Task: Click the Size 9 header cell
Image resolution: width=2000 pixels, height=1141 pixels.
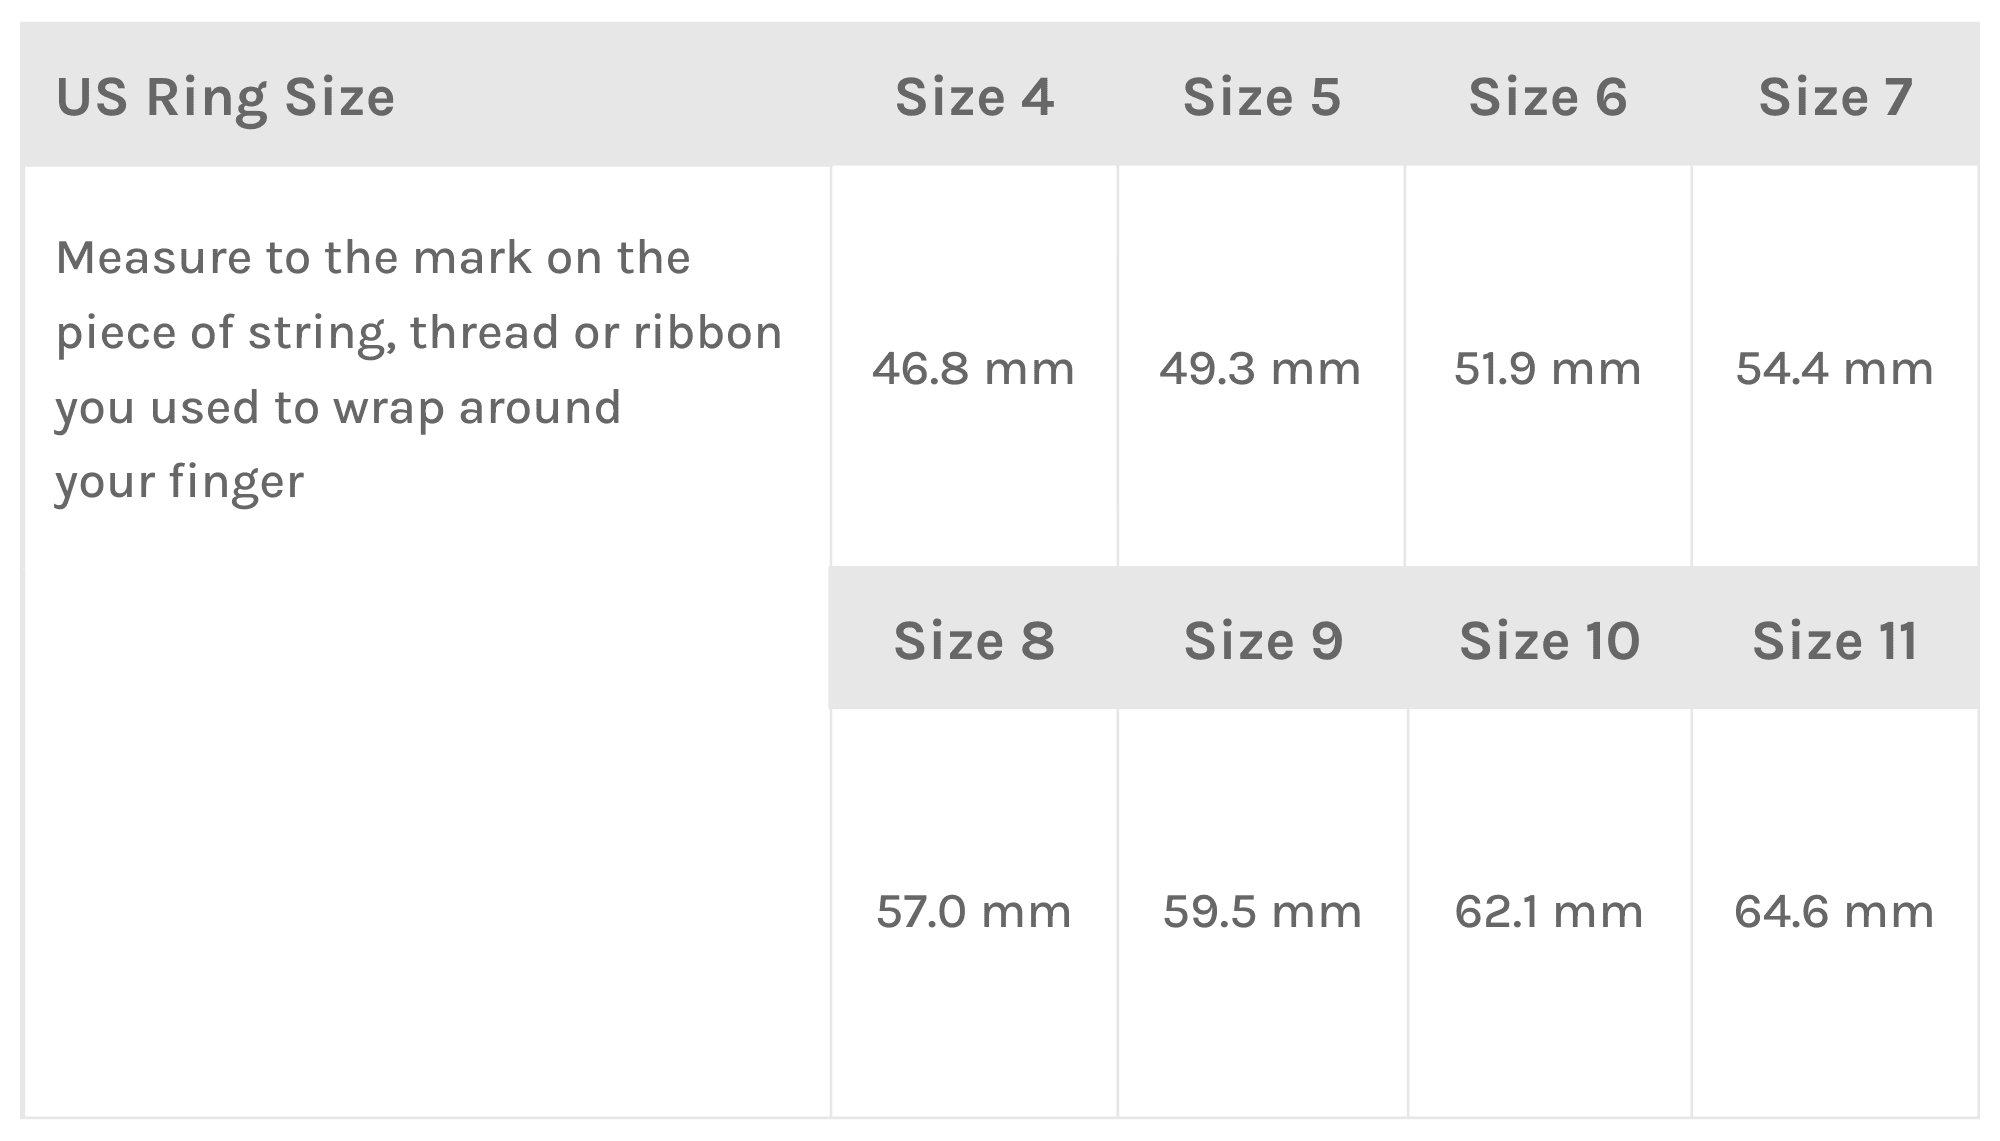Action: click(x=1262, y=640)
